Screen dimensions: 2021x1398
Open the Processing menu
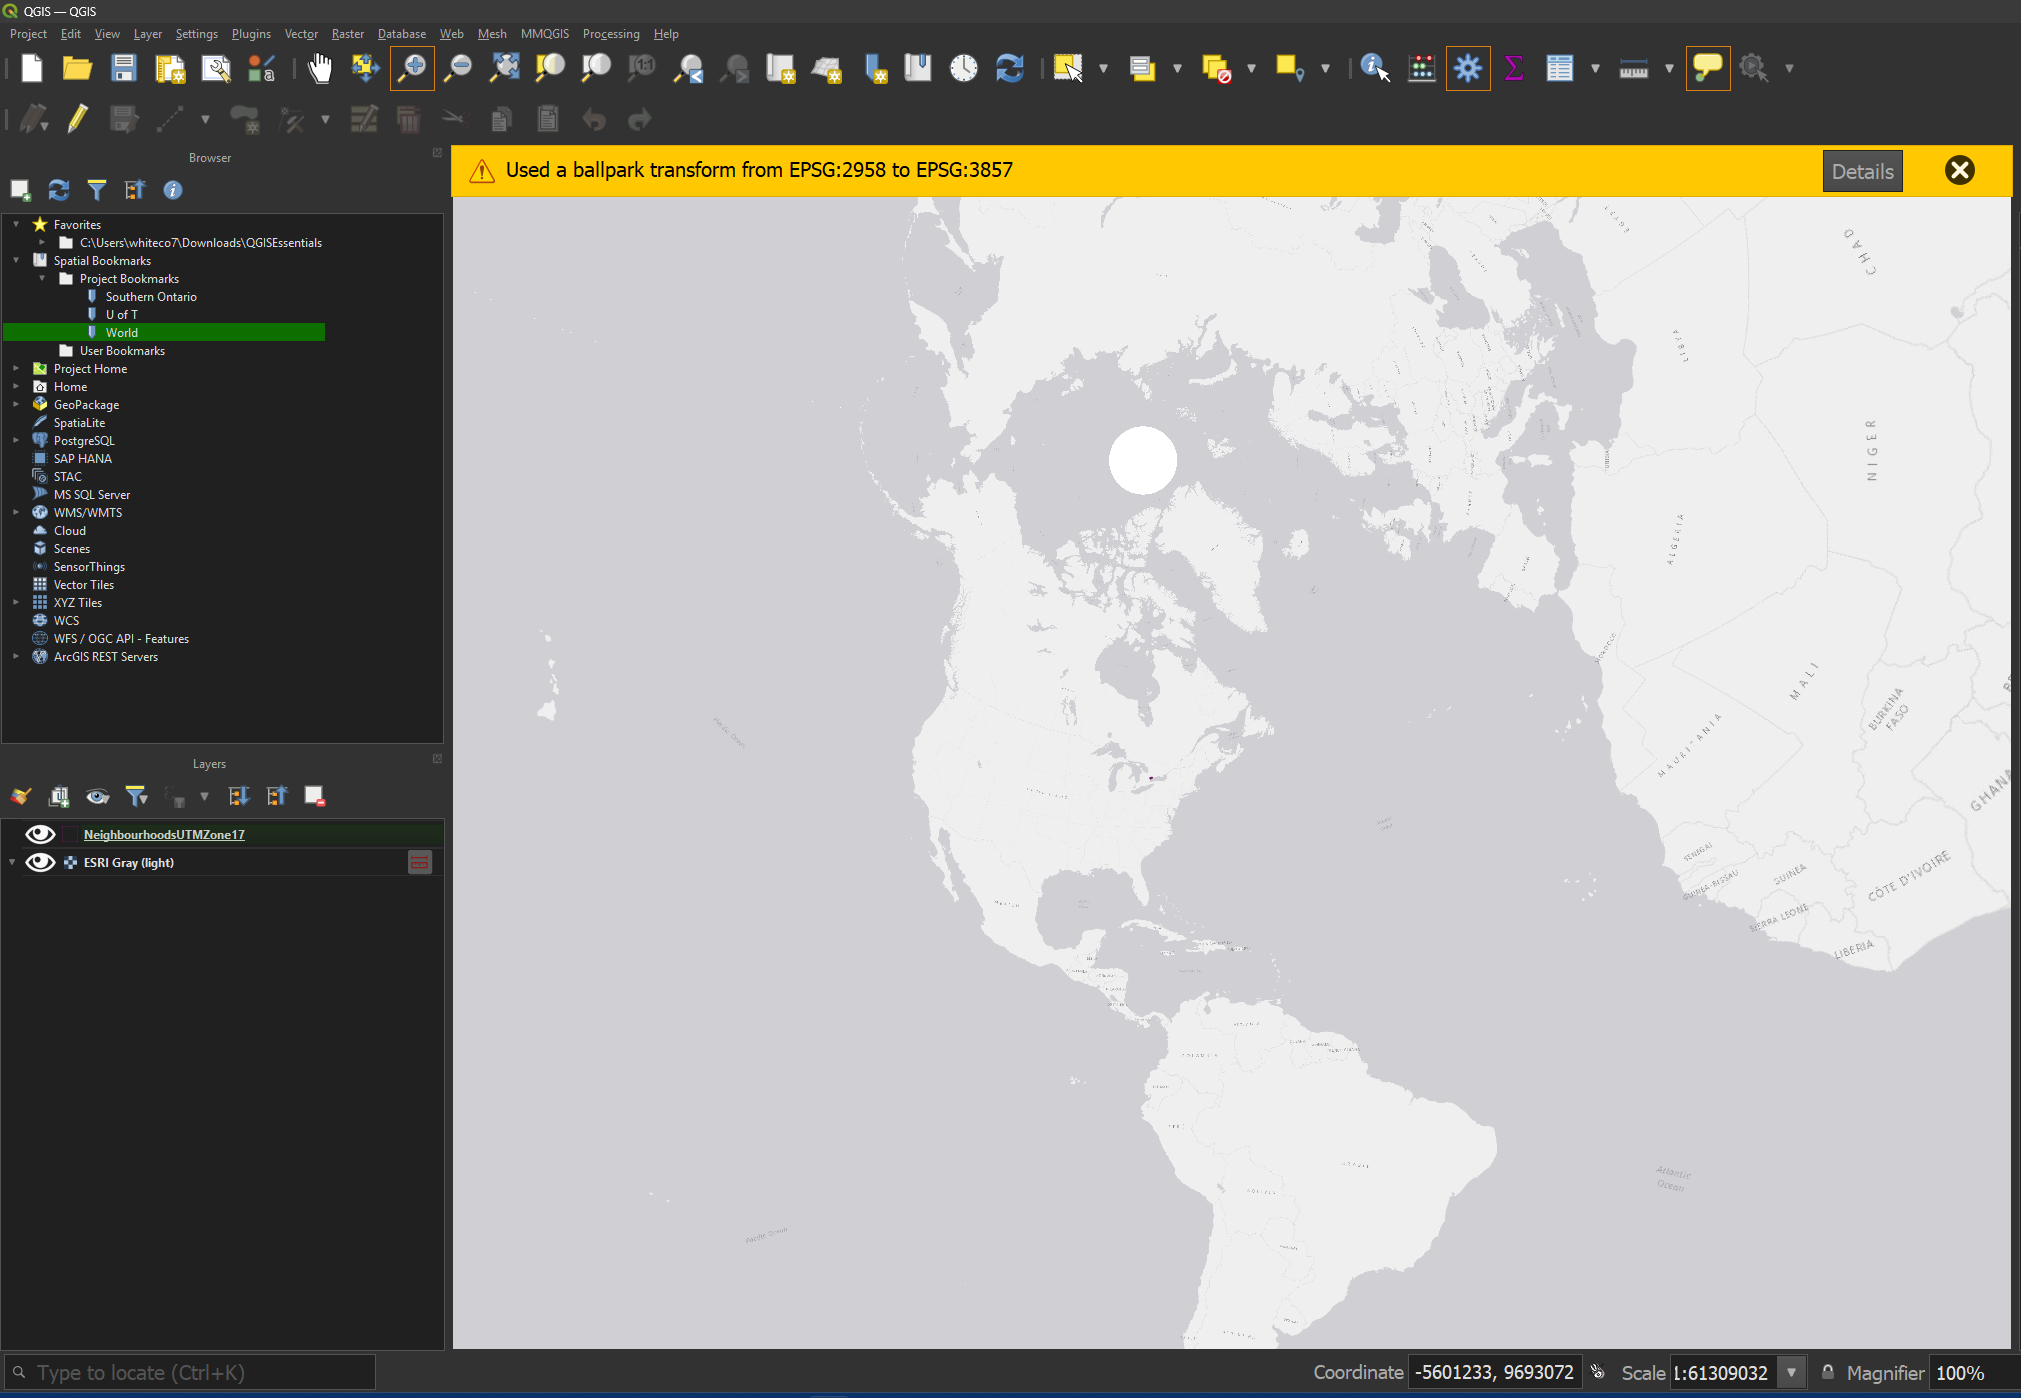coord(611,34)
